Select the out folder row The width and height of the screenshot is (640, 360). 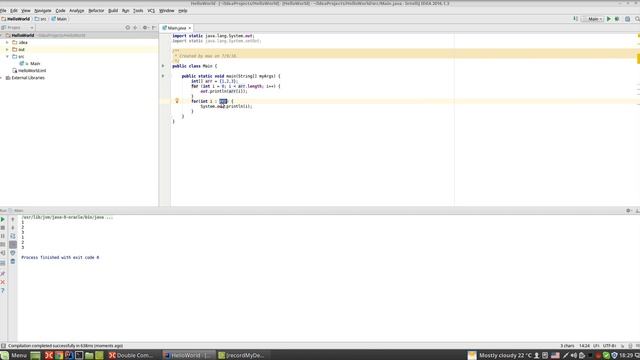(79, 49)
